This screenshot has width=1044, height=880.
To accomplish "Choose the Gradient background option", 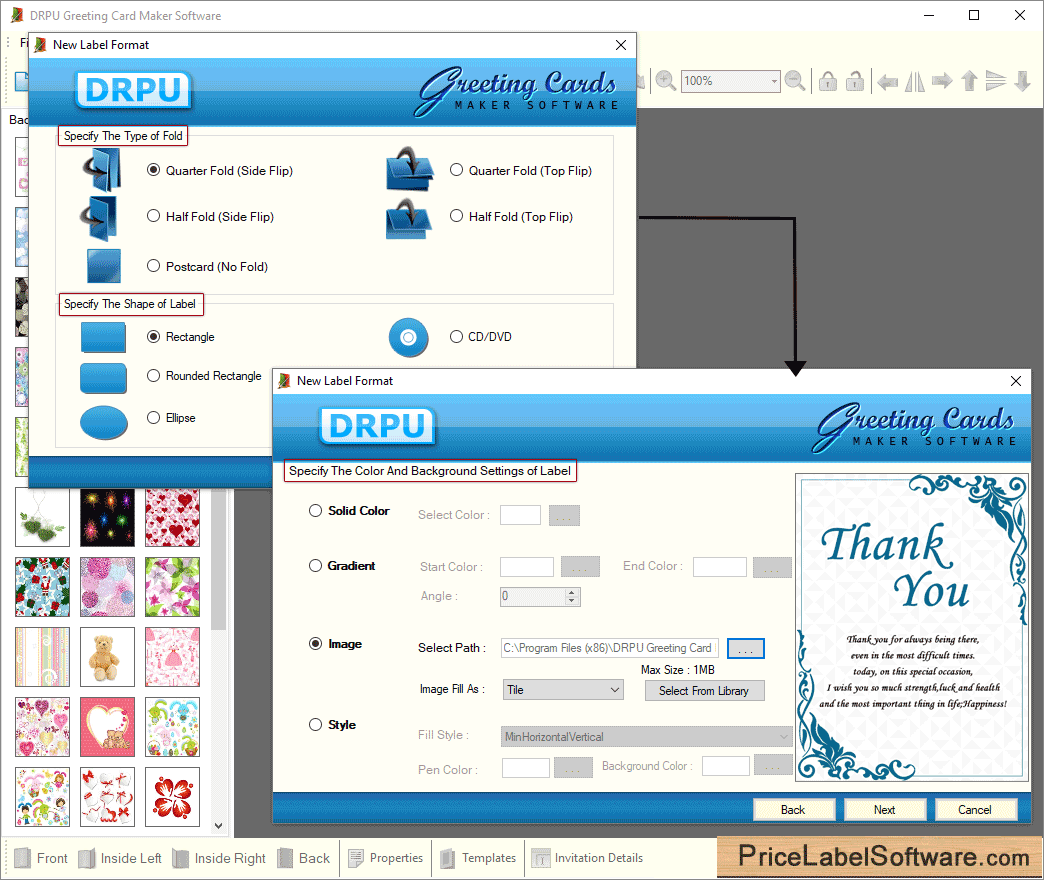I will point(316,565).
